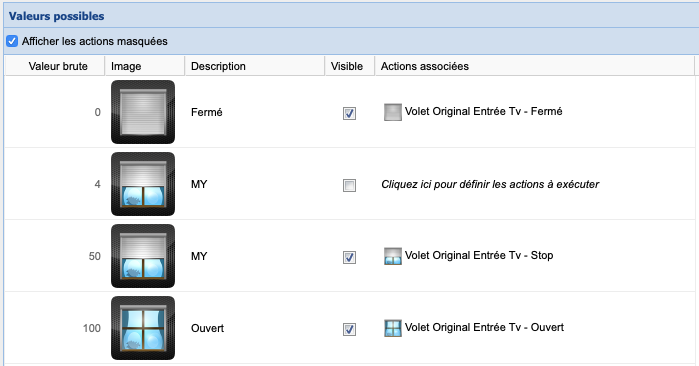Screen dimensions: 699x366
Task: Enable Visible checkbox for value 4 MY row
Action: pyautogui.click(x=350, y=185)
